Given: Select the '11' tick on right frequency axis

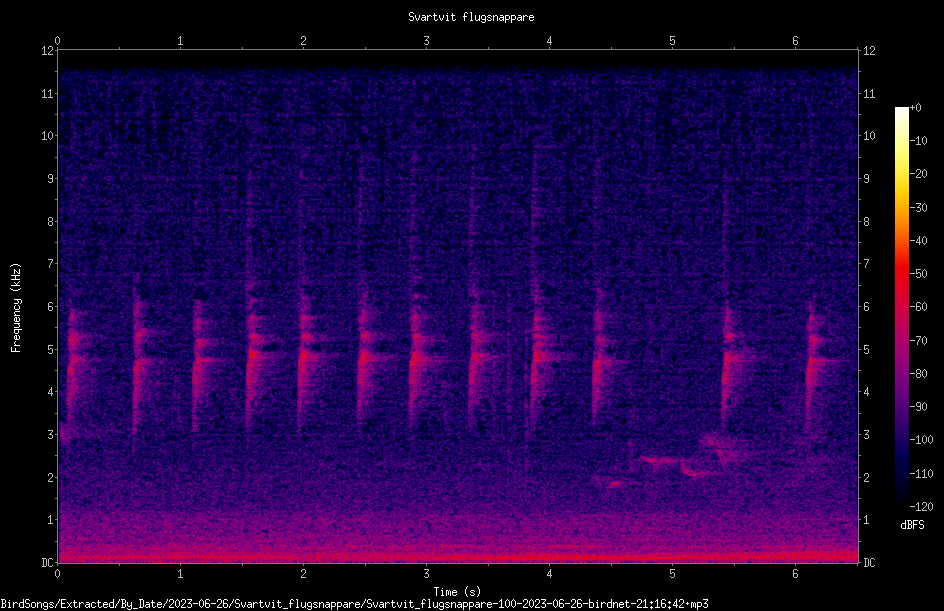Looking at the screenshot, I should click(869, 94).
